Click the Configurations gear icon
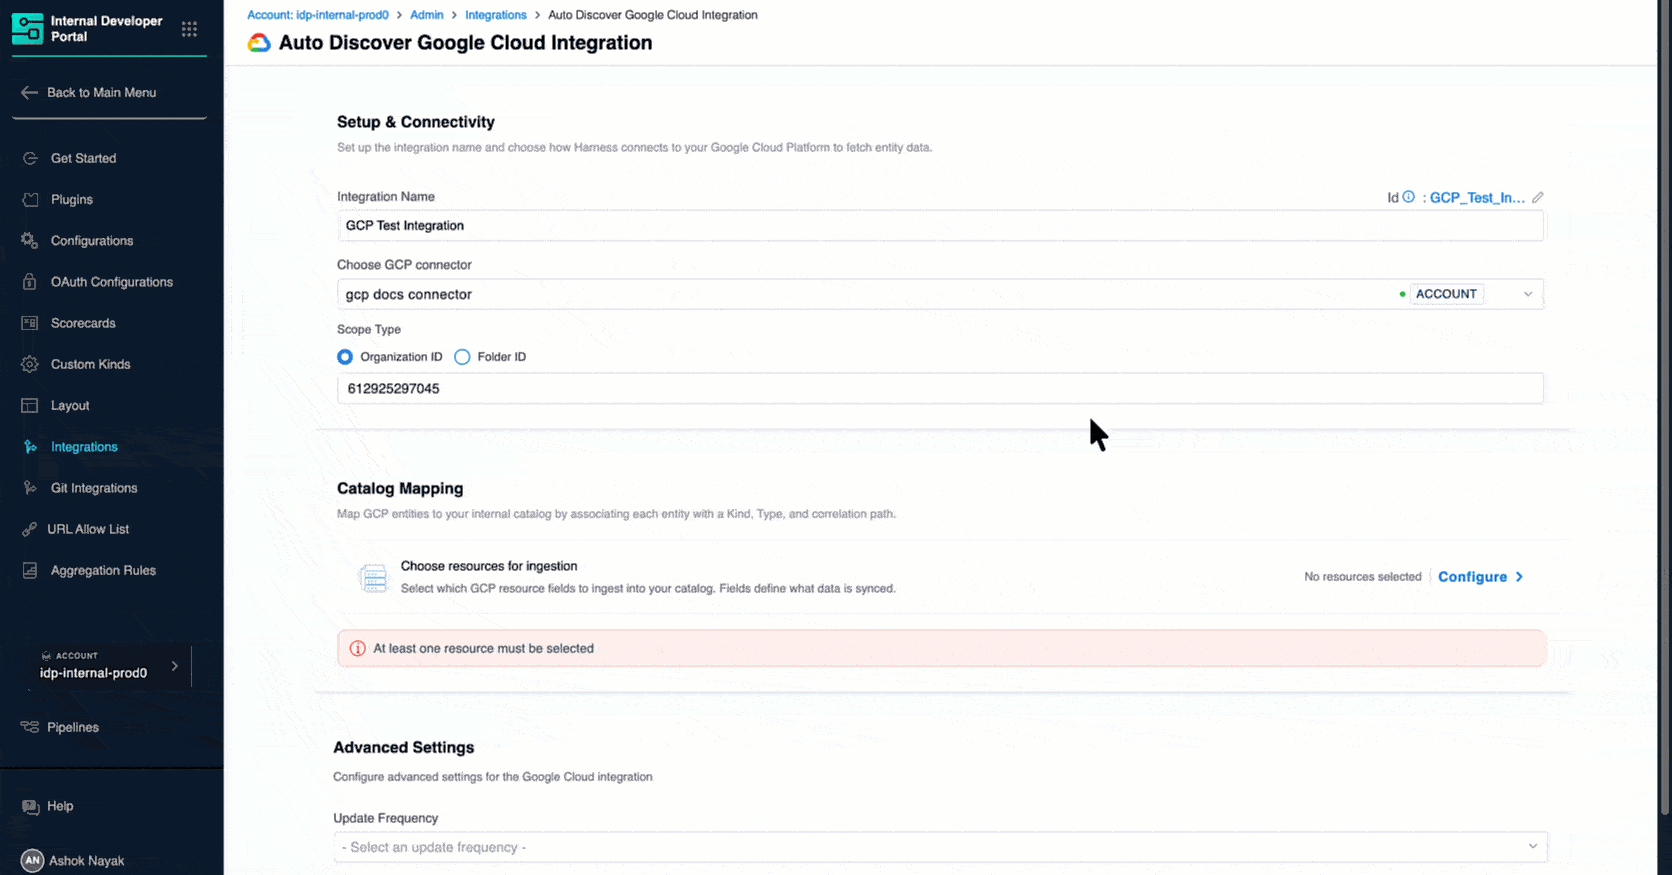This screenshot has width=1672, height=875. pyautogui.click(x=30, y=240)
